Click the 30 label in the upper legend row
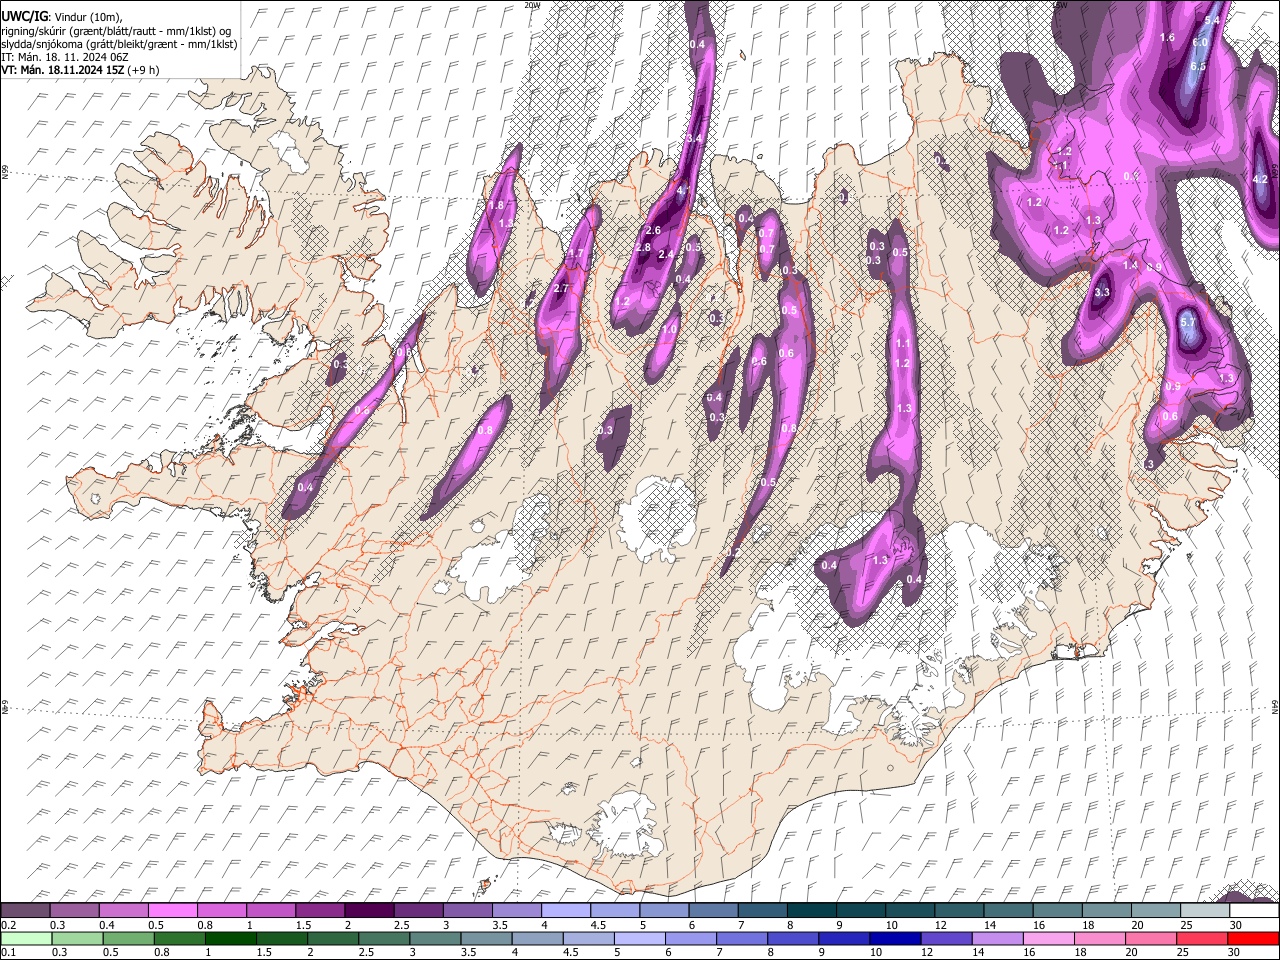This screenshot has width=1280, height=960. (x=1236, y=925)
